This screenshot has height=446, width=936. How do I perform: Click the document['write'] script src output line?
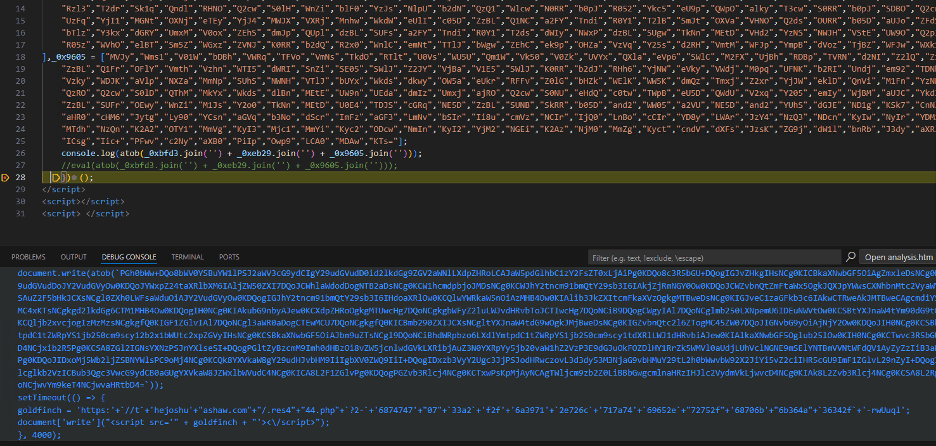click(x=173, y=422)
